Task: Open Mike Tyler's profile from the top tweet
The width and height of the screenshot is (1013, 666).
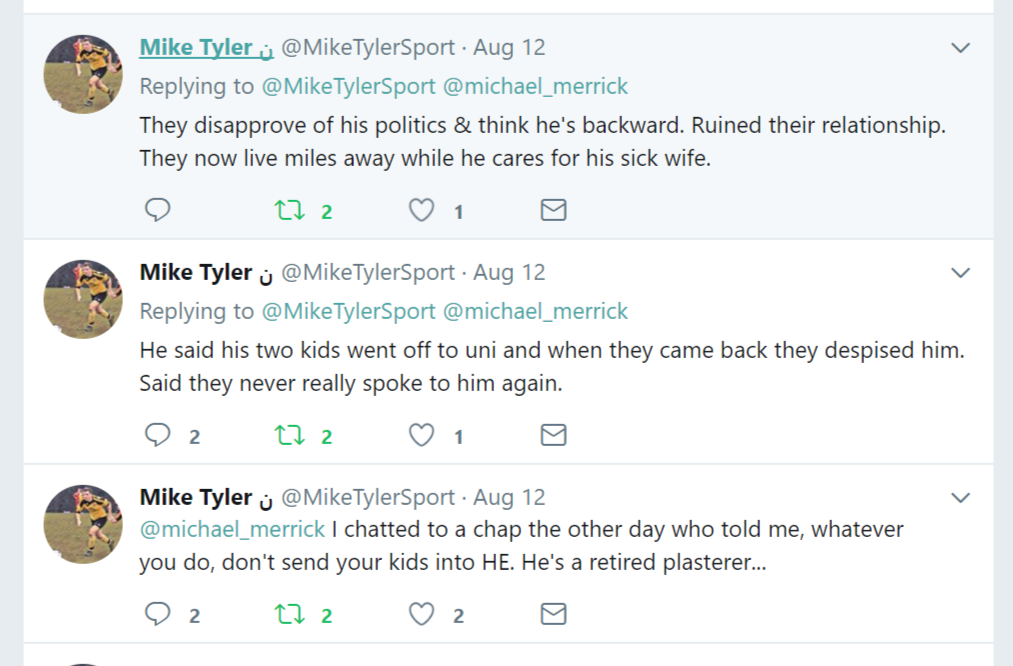Action: [x=196, y=47]
